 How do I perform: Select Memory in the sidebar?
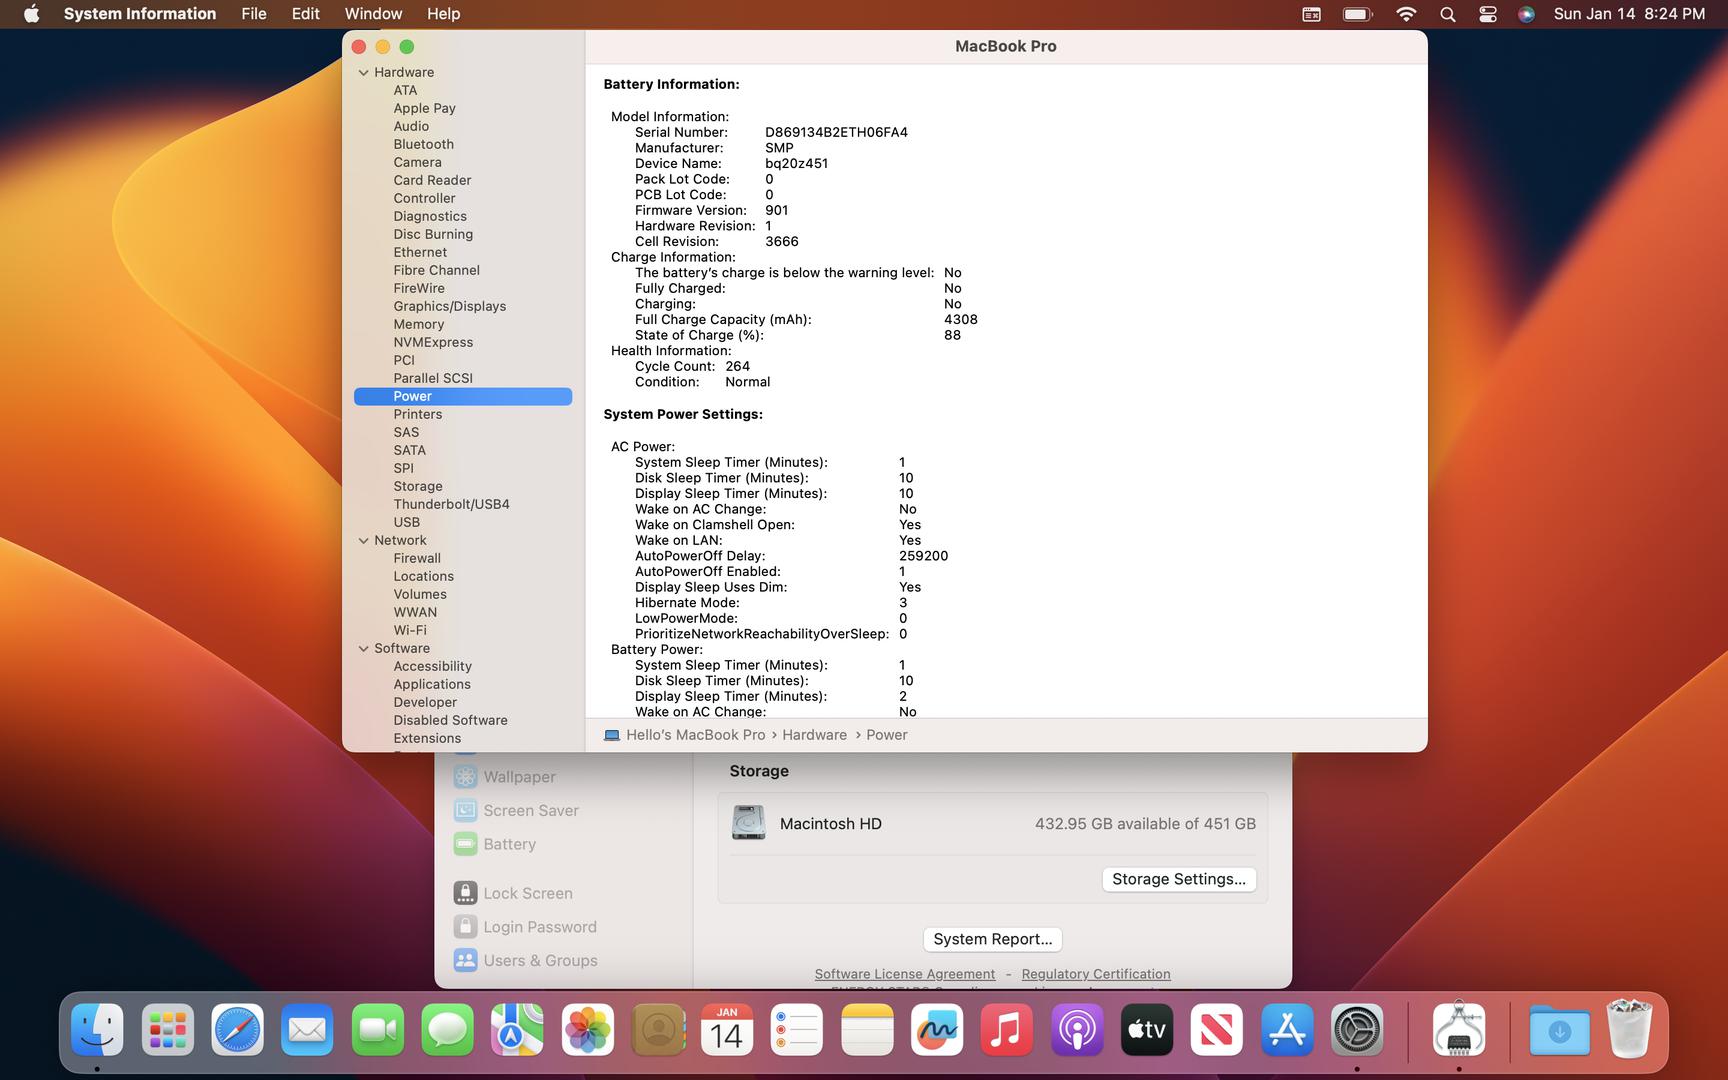418,324
